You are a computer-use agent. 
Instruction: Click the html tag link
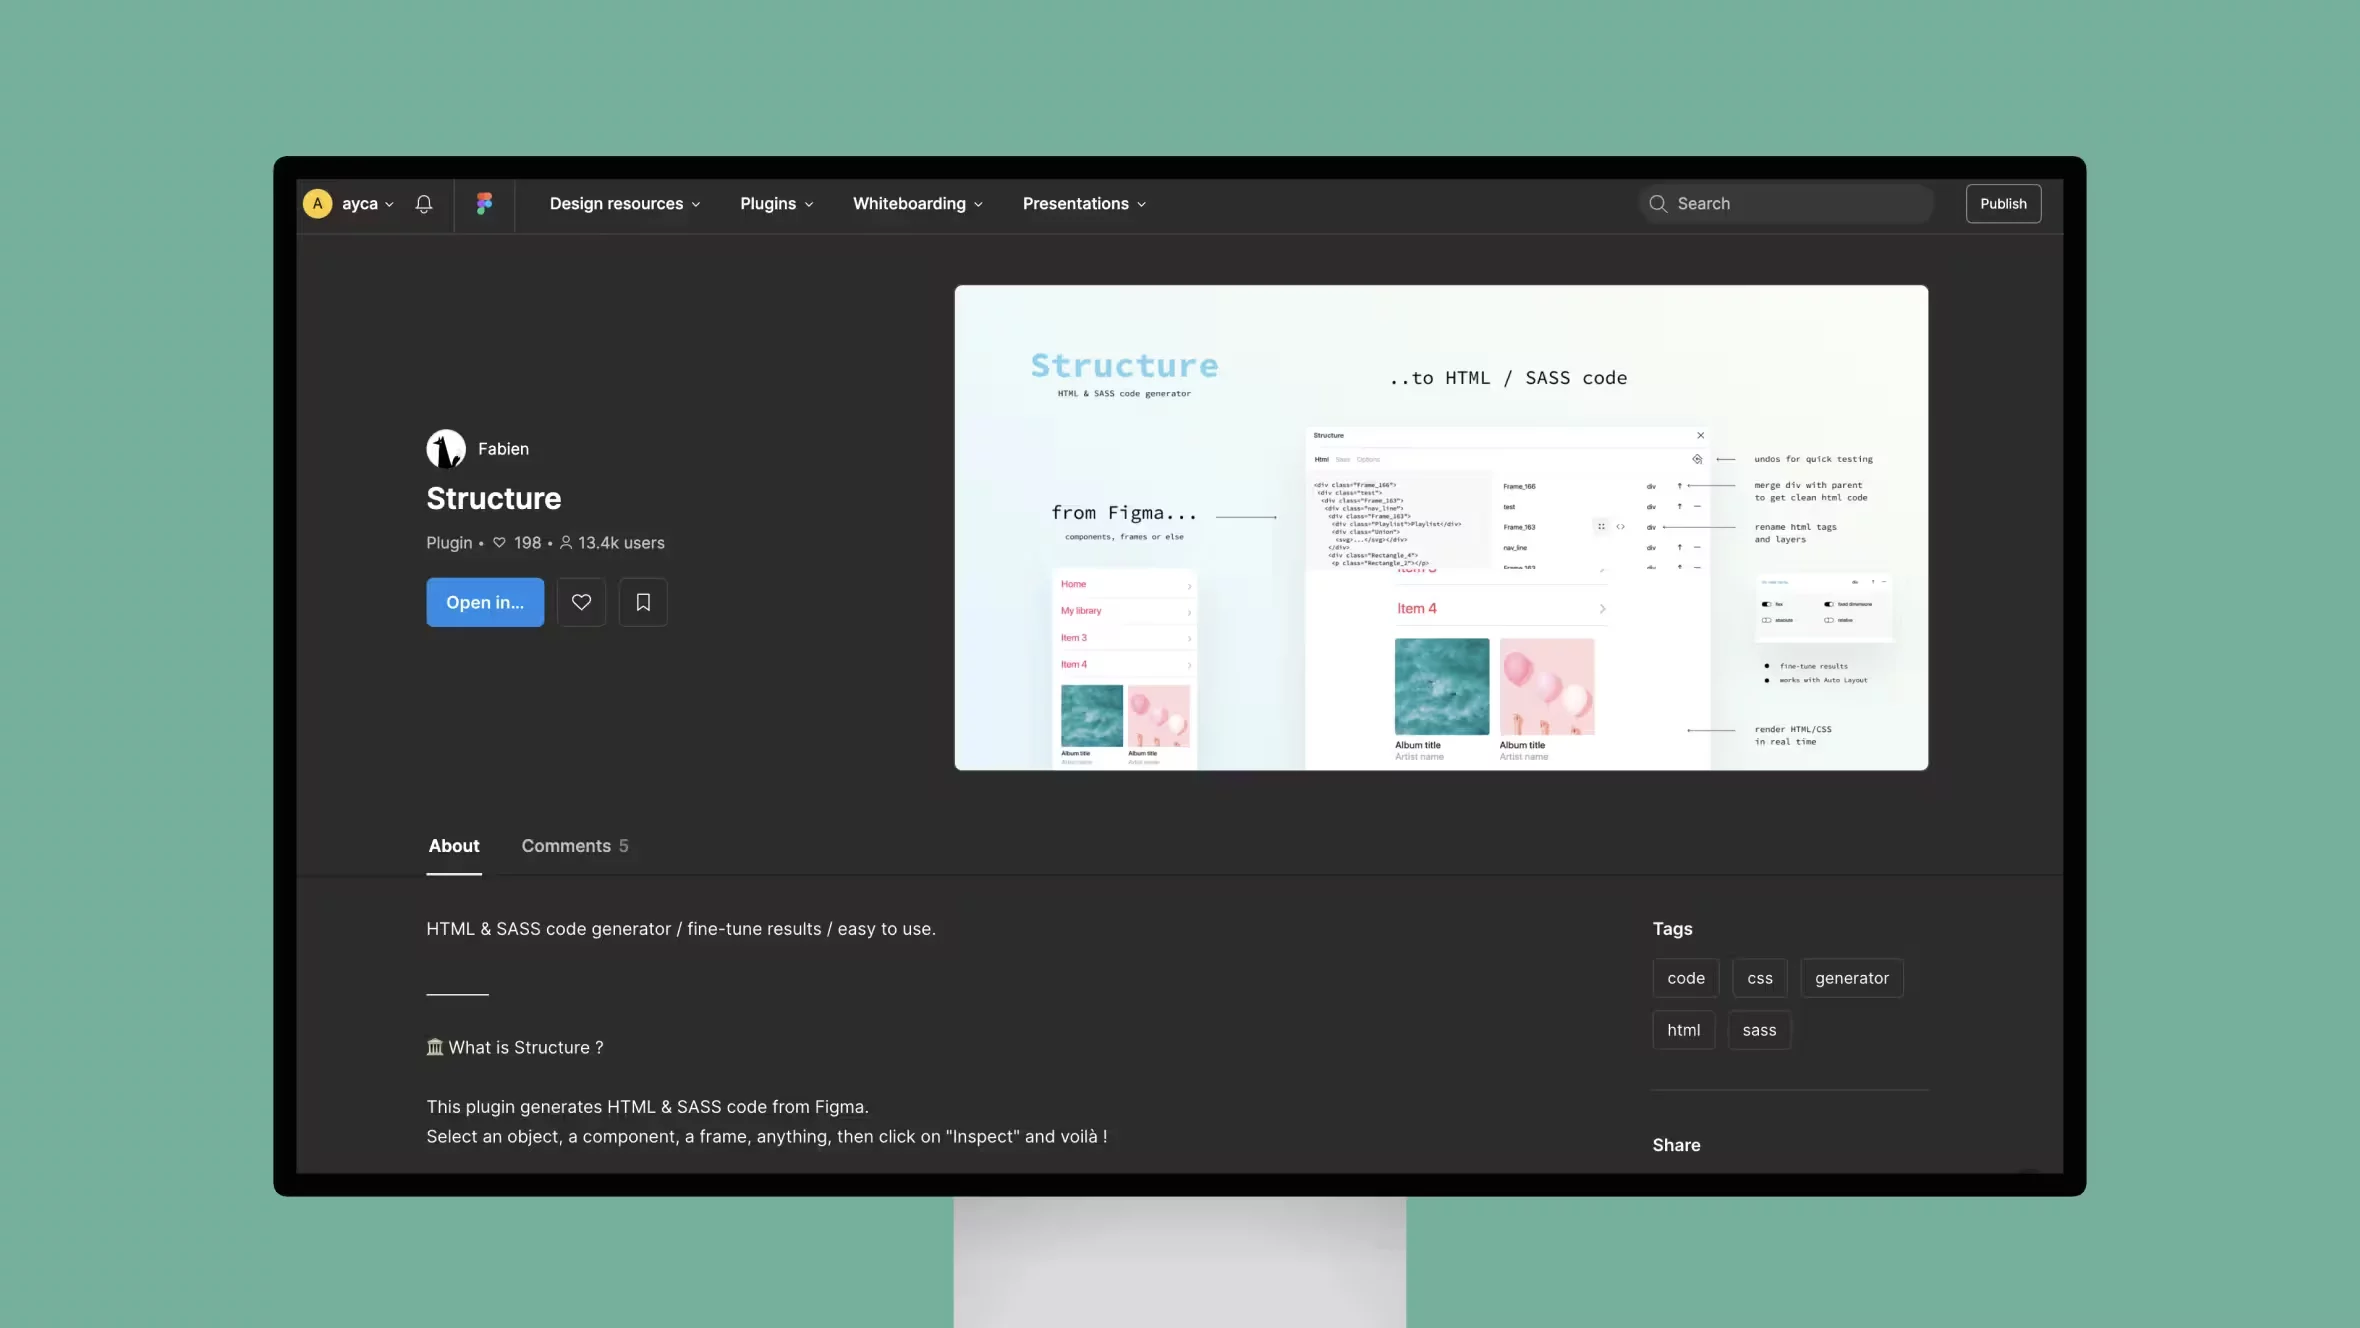[x=1682, y=1030]
